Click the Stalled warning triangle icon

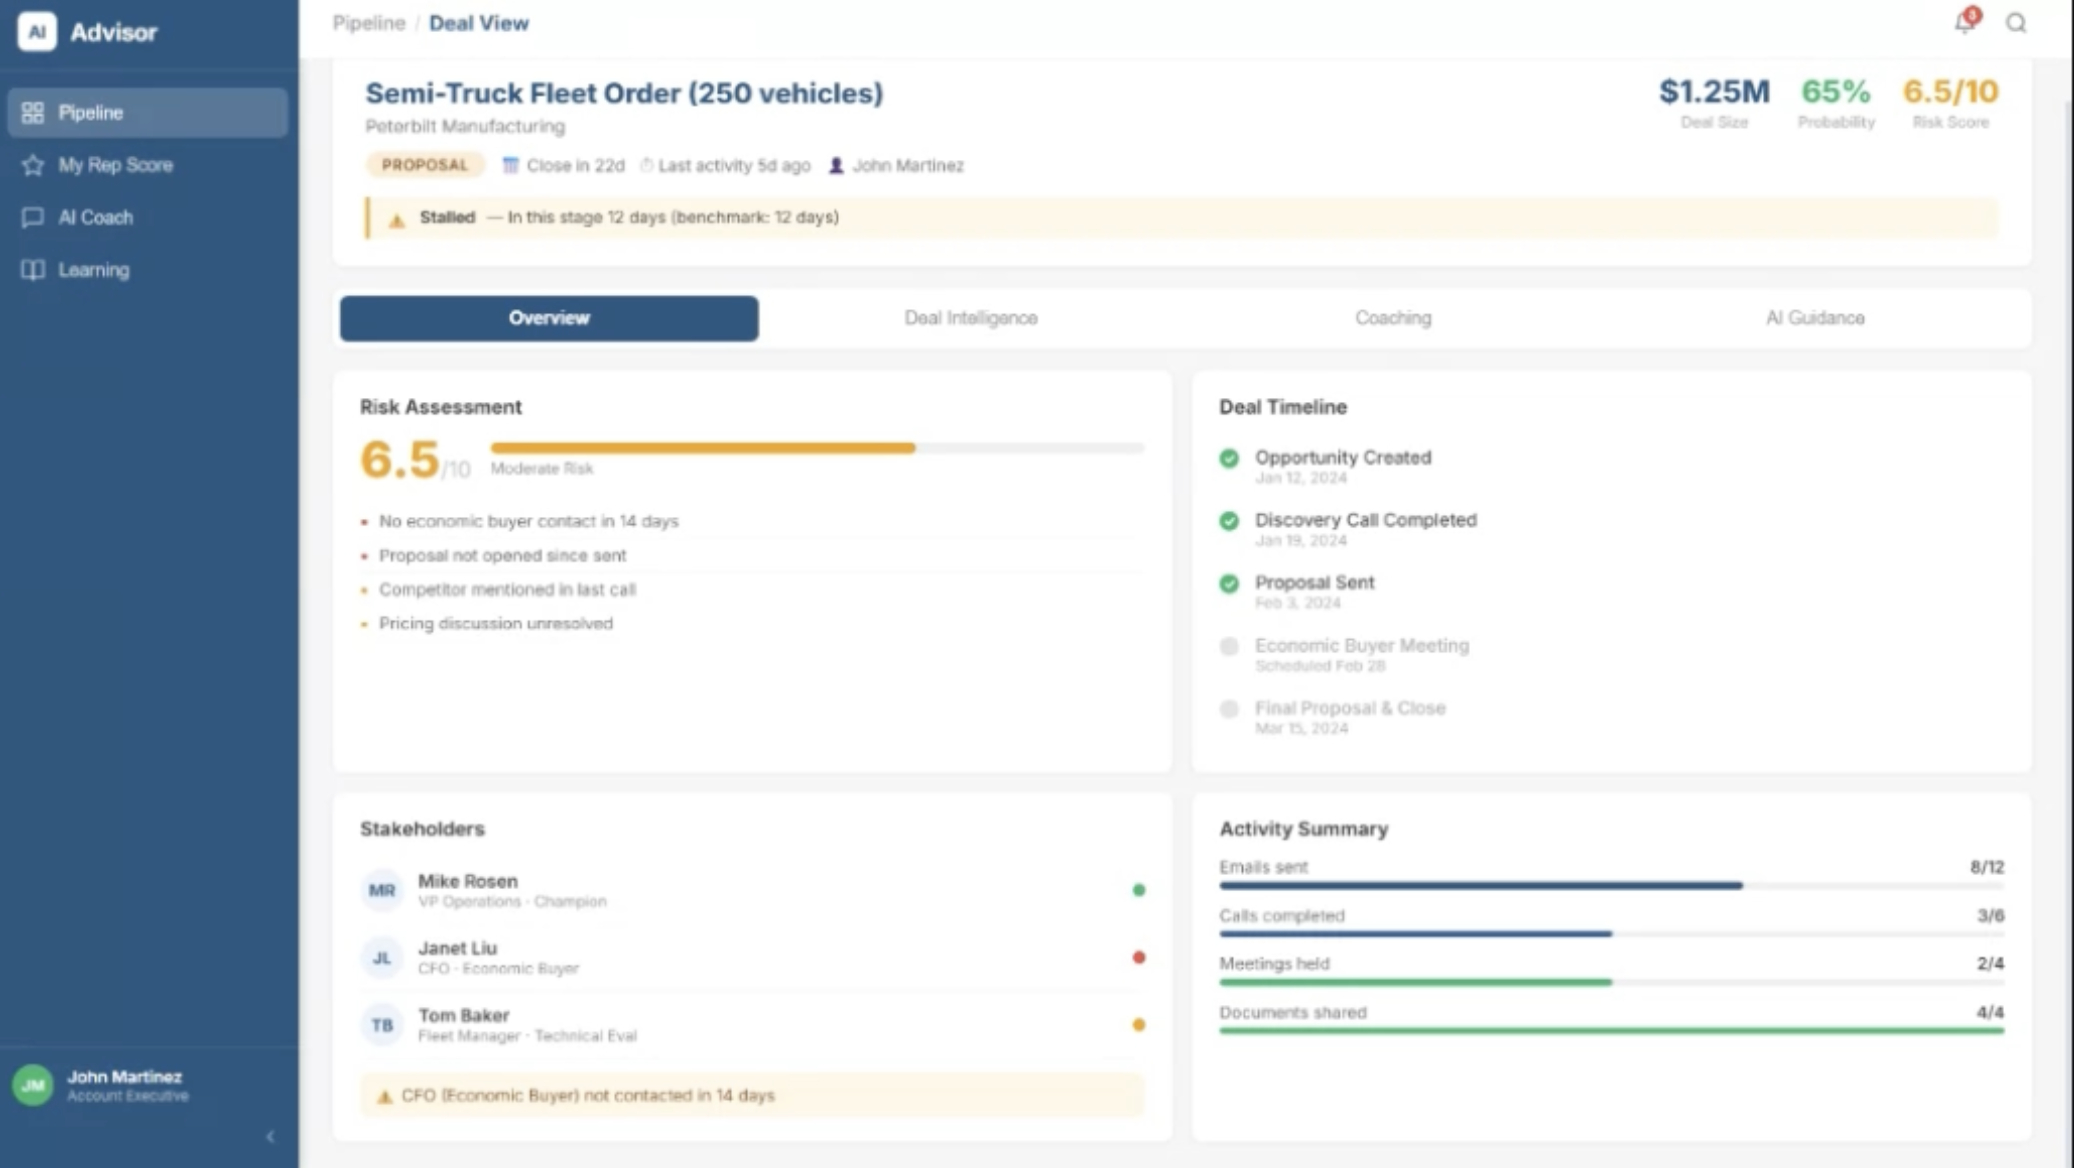[397, 219]
